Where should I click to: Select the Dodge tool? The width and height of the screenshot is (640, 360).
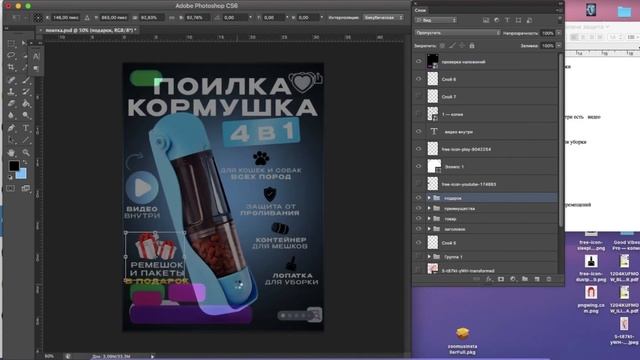pyautogui.click(x=26, y=116)
